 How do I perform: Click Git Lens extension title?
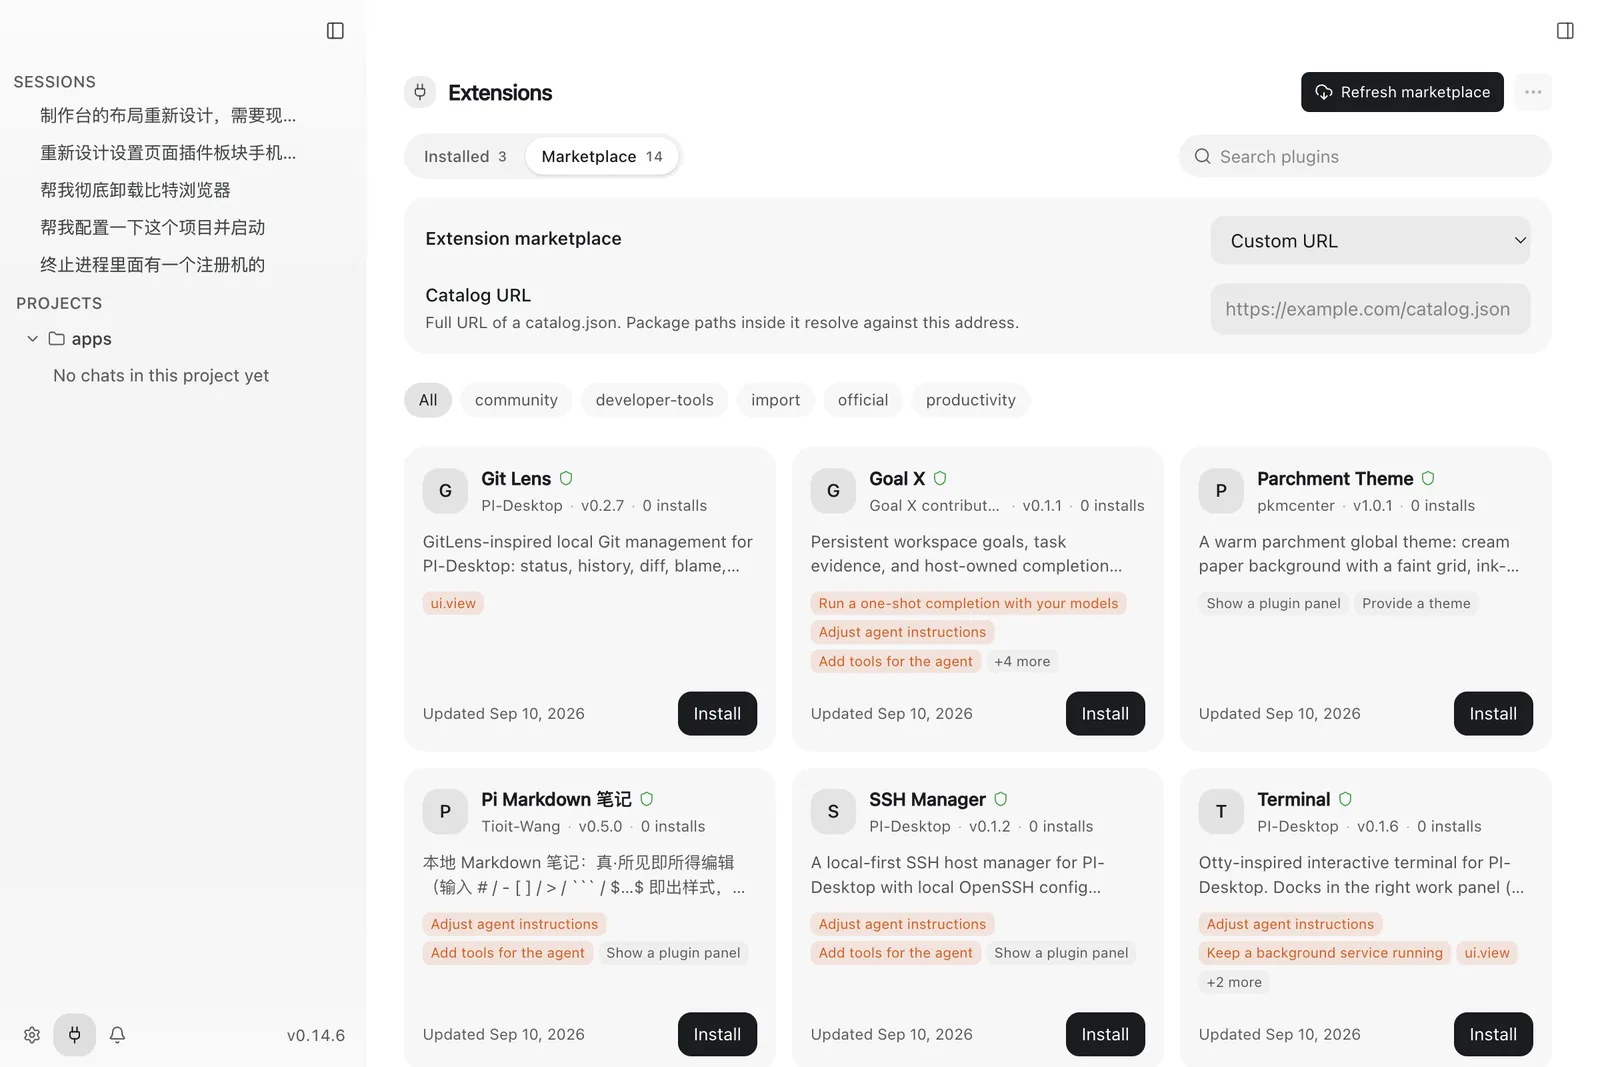[516, 478]
